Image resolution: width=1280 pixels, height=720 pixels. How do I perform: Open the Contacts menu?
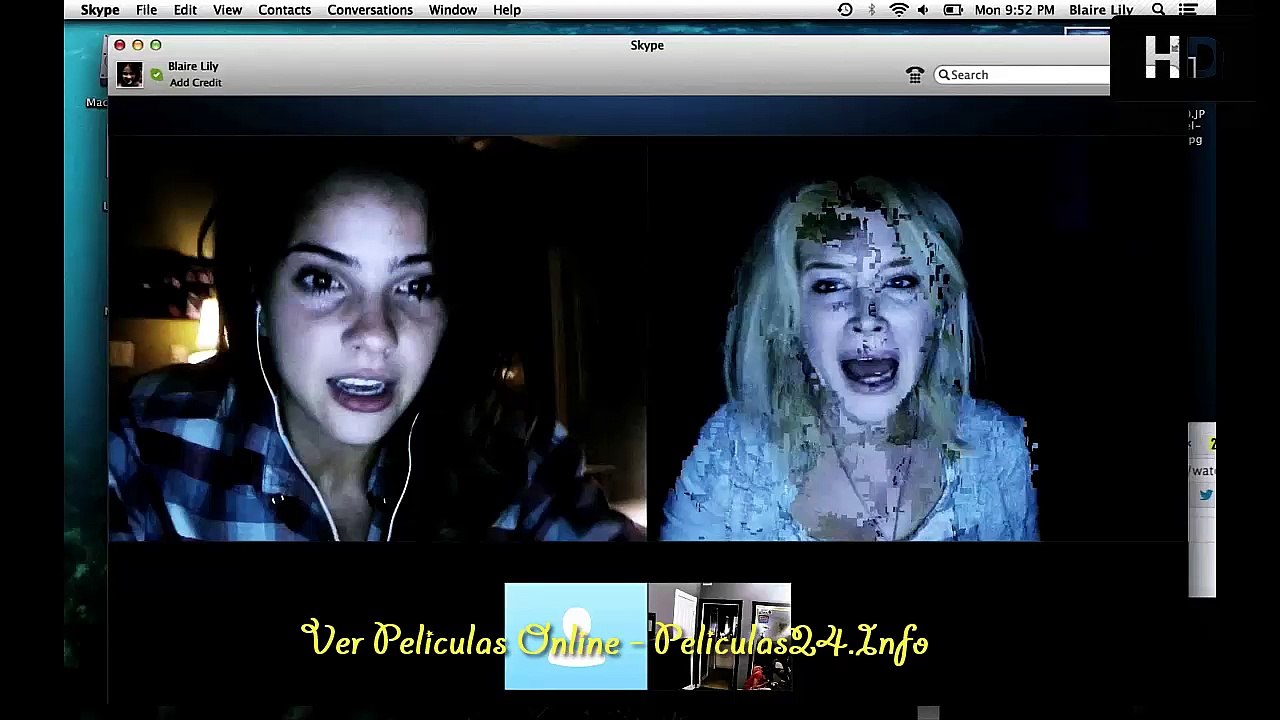coord(284,10)
